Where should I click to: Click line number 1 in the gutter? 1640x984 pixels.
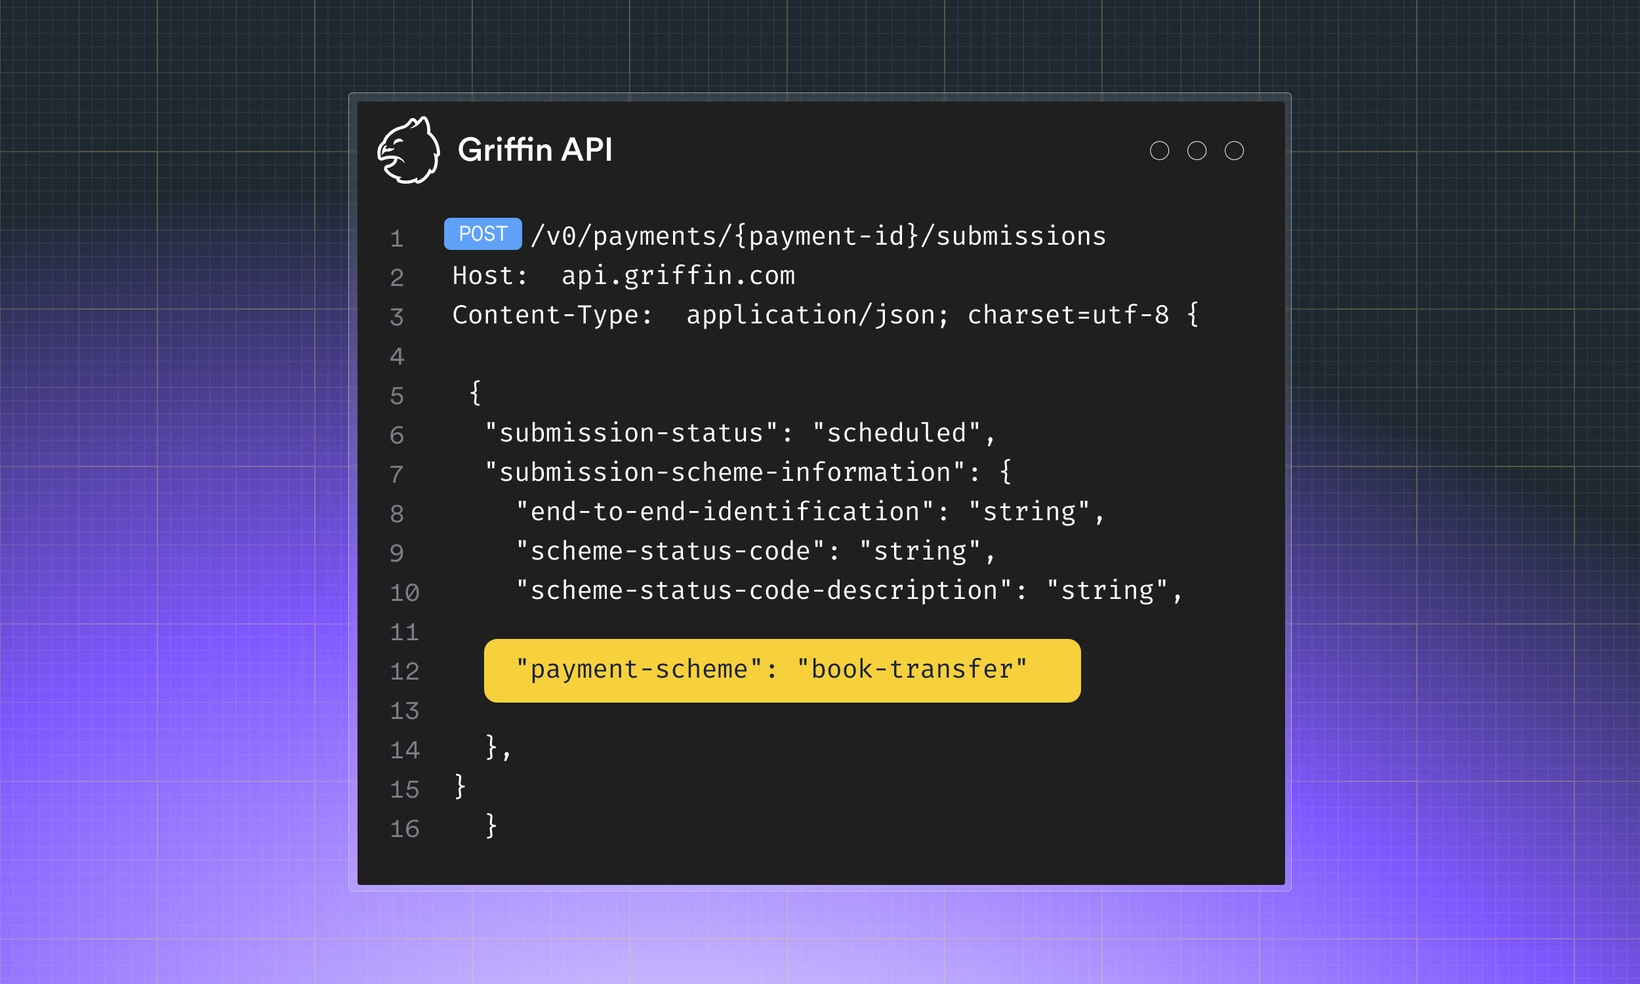(x=397, y=239)
